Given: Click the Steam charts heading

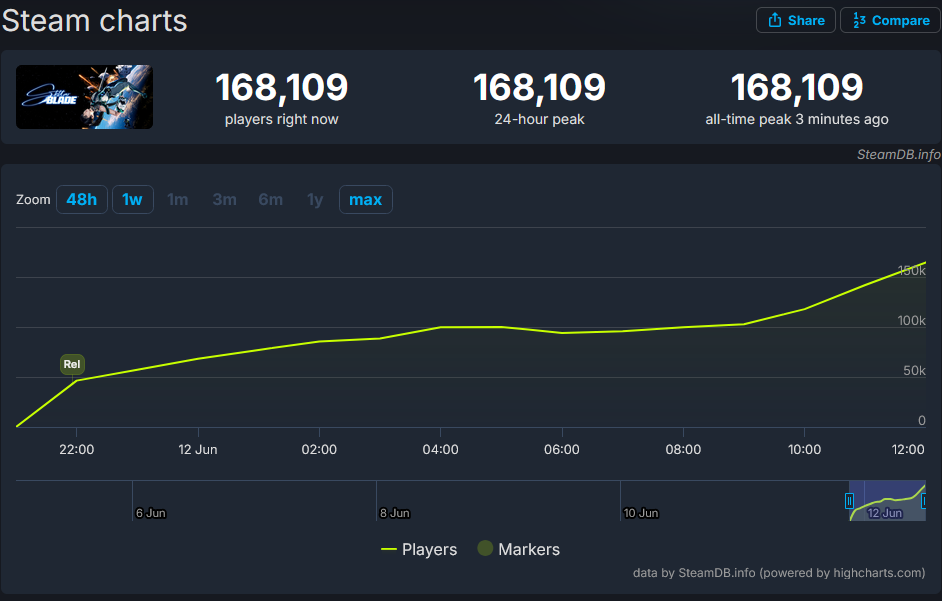Looking at the screenshot, I should [x=95, y=20].
